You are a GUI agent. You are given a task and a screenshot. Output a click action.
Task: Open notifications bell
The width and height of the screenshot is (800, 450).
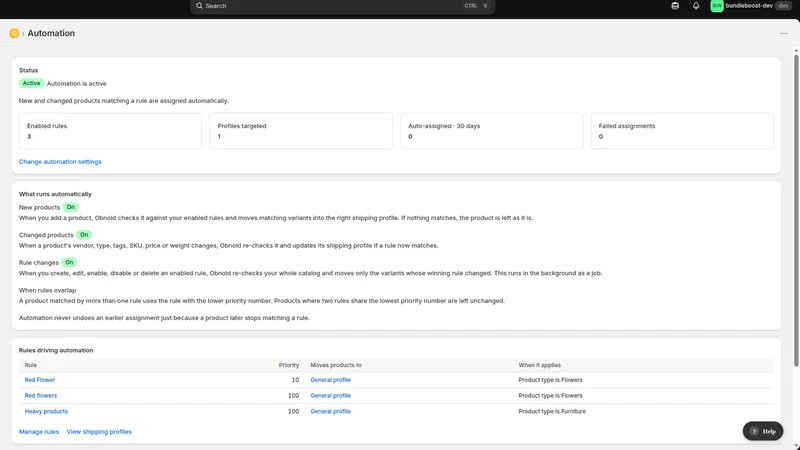click(696, 6)
